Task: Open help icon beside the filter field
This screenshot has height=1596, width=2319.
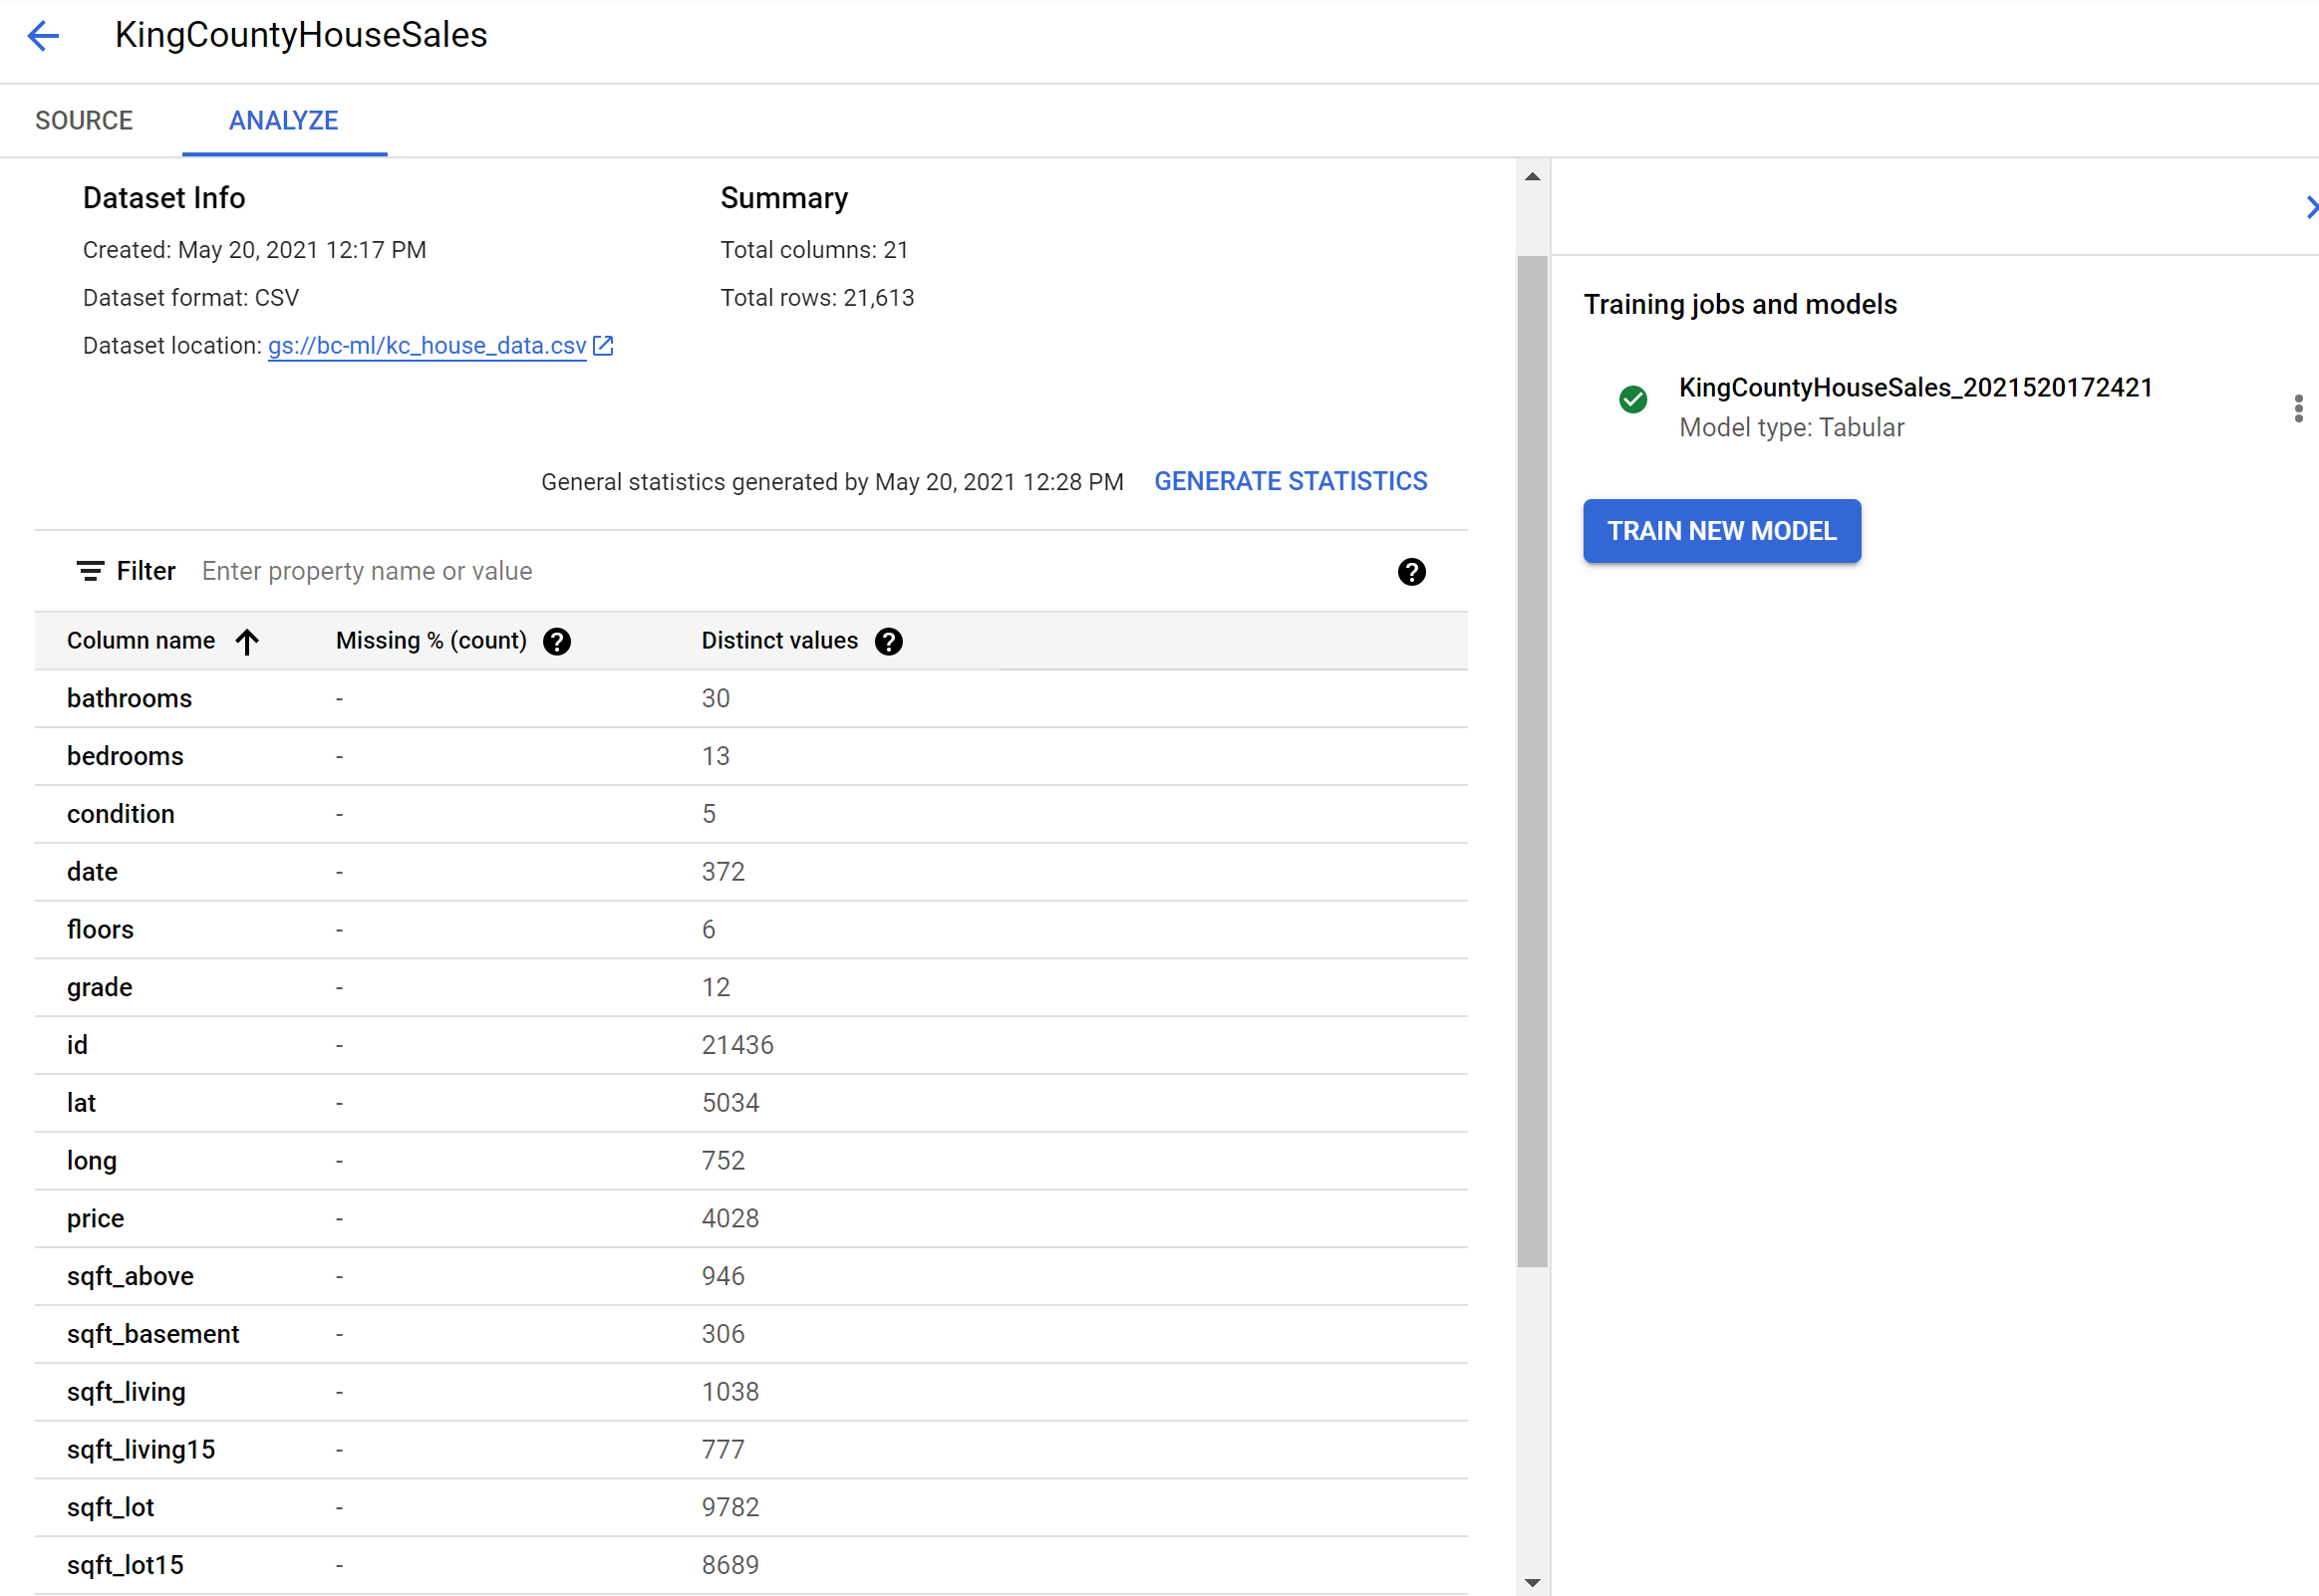Action: tap(1411, 572)
